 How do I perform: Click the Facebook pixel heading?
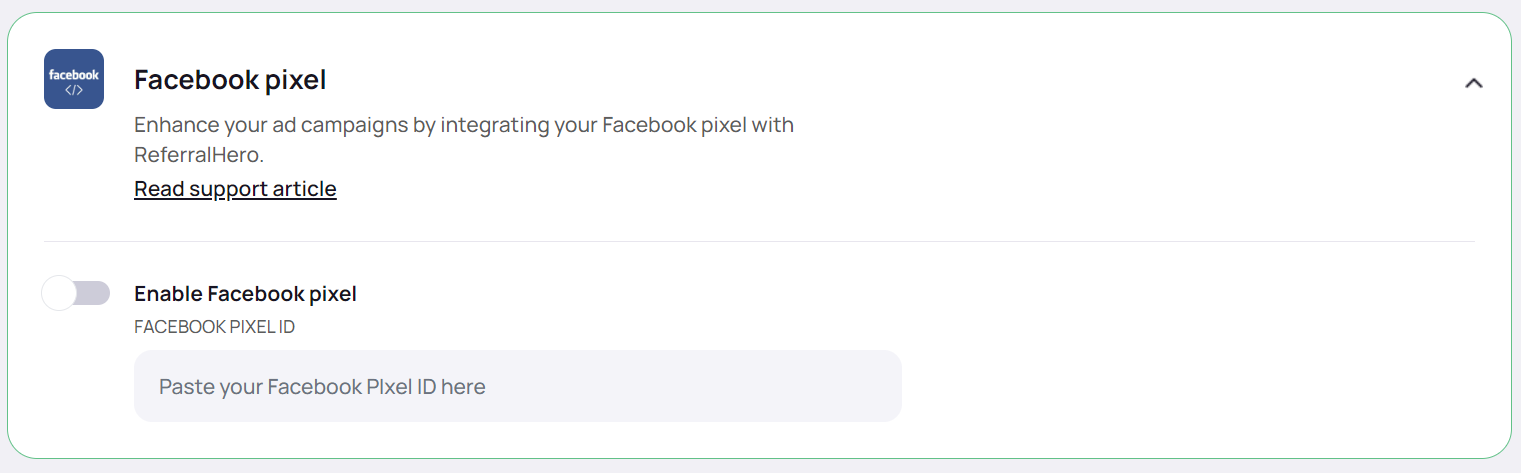(x=230, y=80)
